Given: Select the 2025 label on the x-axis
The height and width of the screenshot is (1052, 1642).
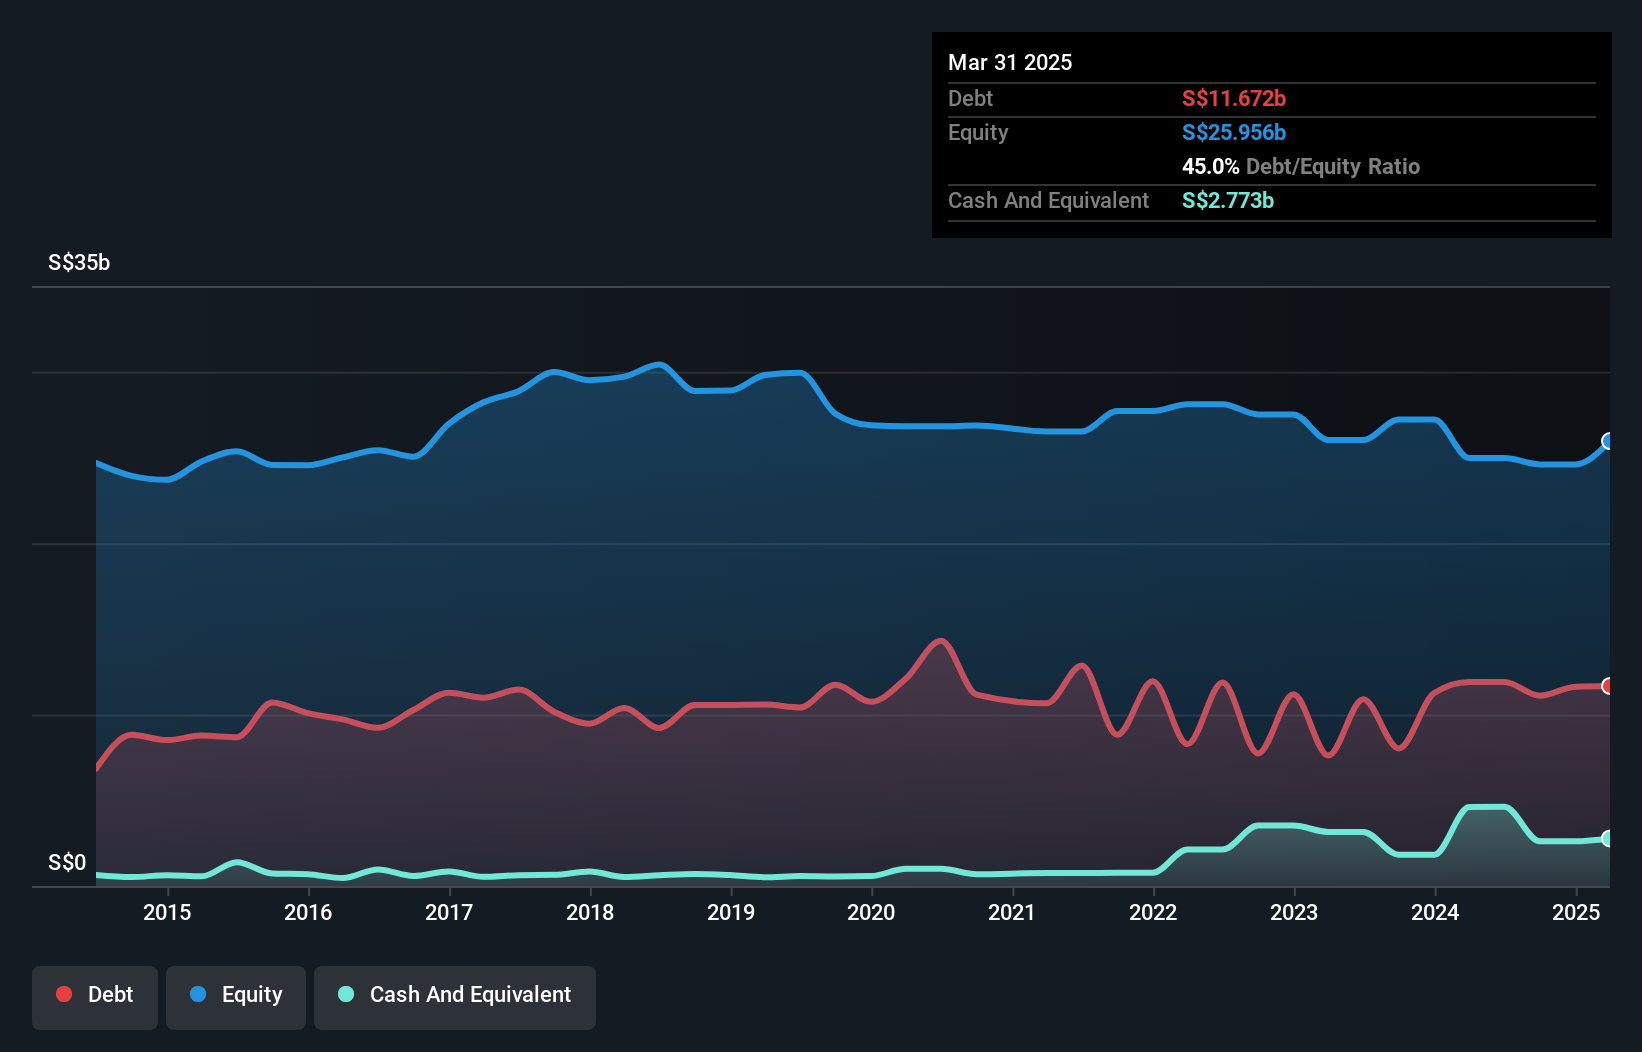Looking at the screenshot, I should [x=1576, y=912].
